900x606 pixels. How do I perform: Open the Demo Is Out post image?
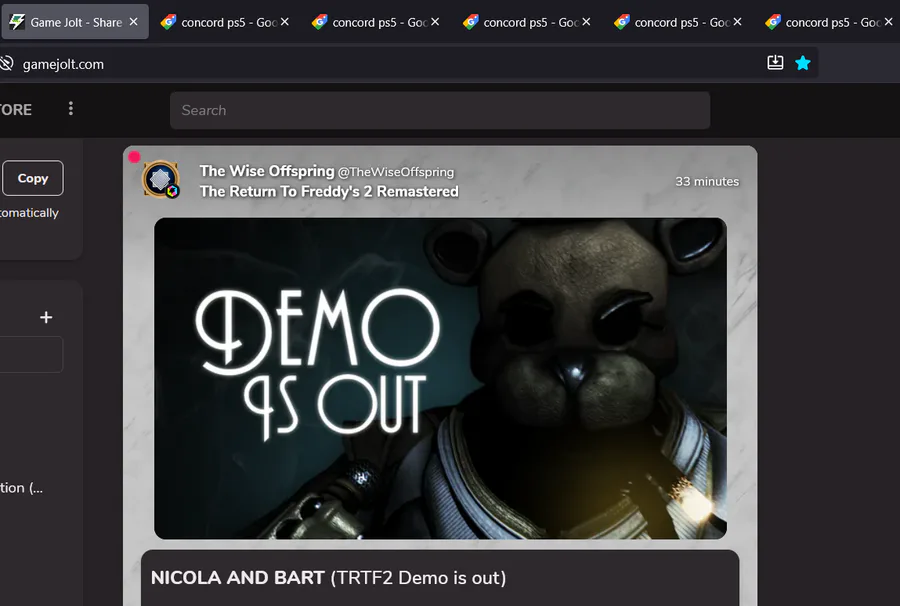(440, 378)
